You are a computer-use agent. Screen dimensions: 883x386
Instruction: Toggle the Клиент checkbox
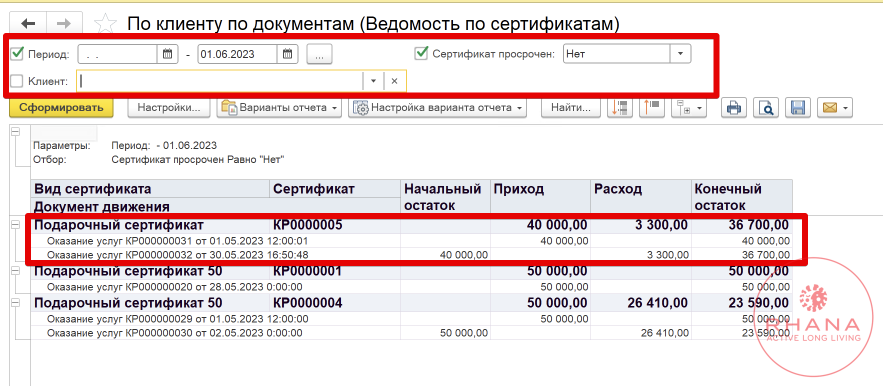(x=17, y=81)
